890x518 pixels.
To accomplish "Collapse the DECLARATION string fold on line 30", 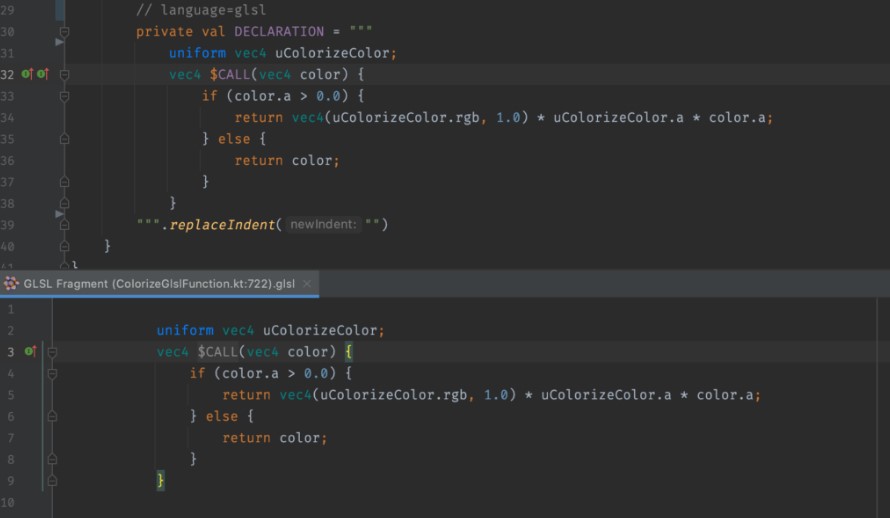I will [x=65, y=32].
